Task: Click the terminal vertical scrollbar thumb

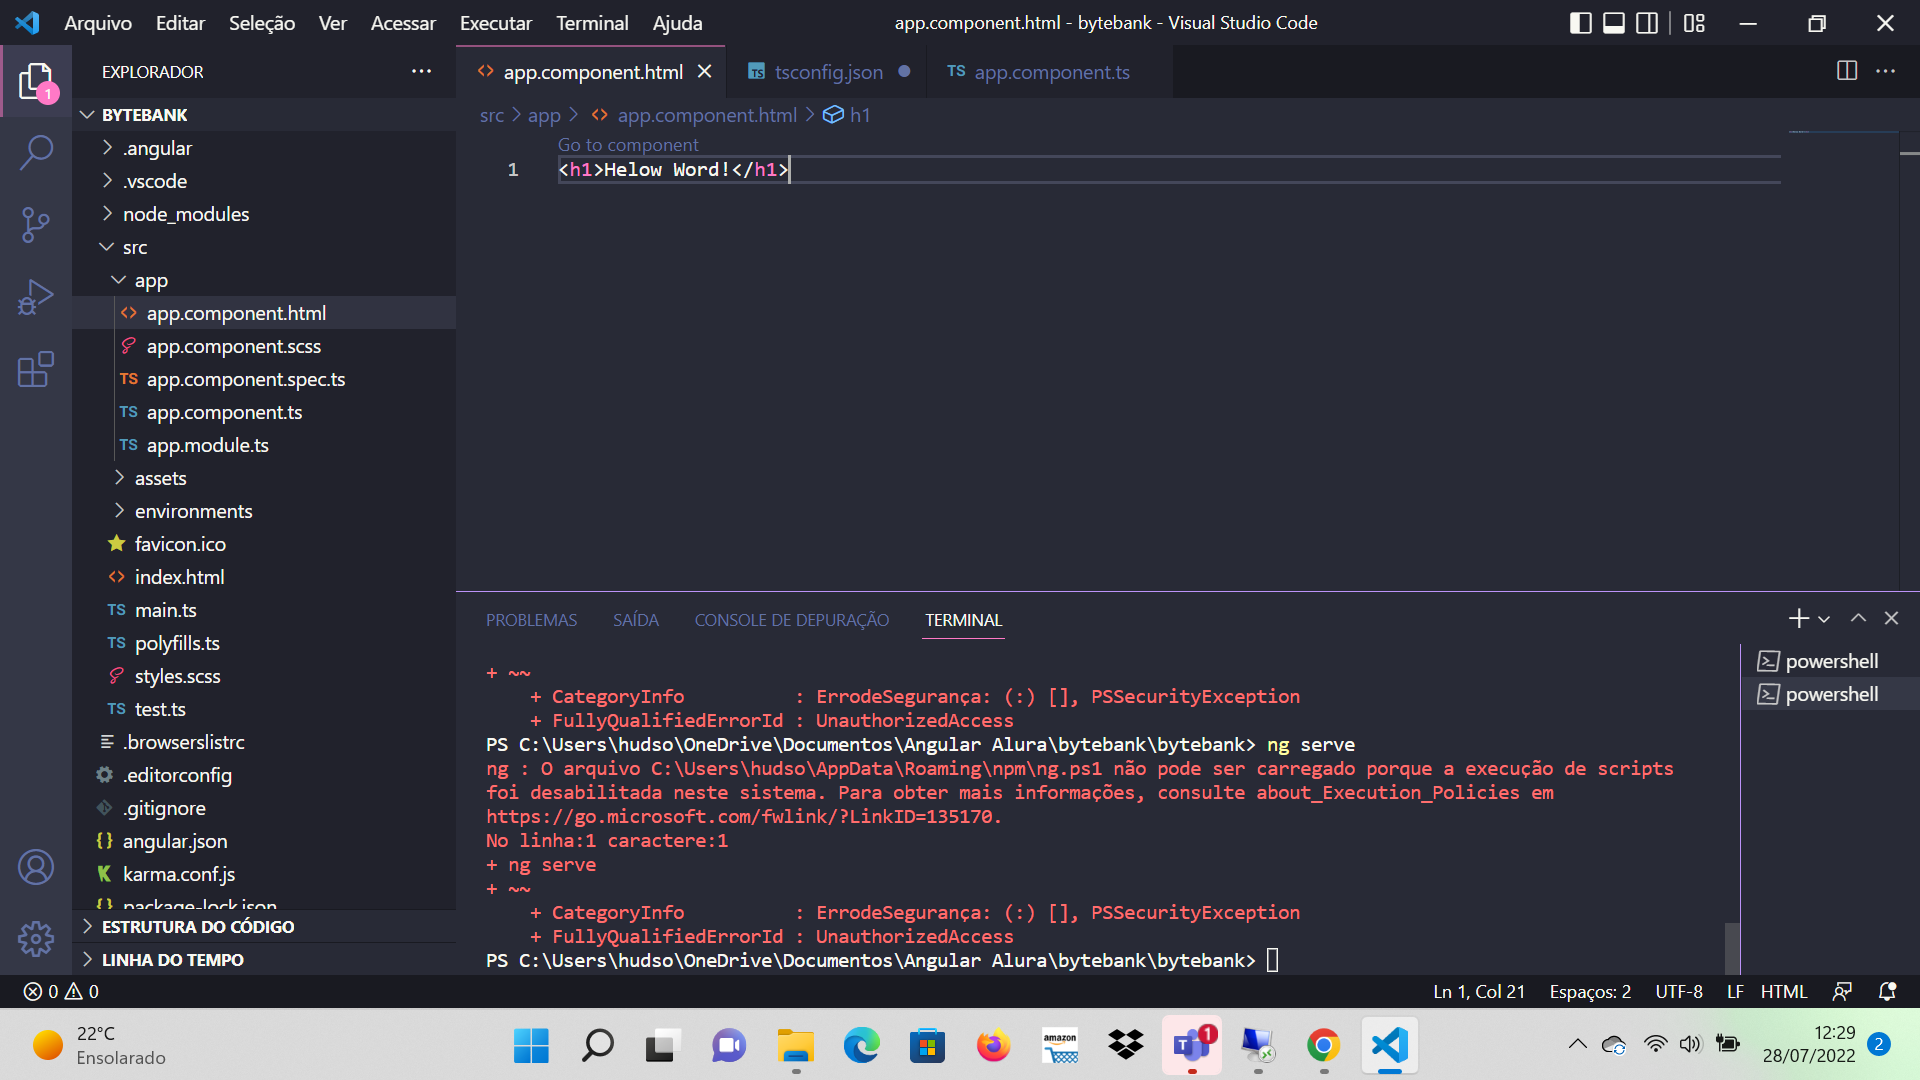Action: tap(1732, 947)
